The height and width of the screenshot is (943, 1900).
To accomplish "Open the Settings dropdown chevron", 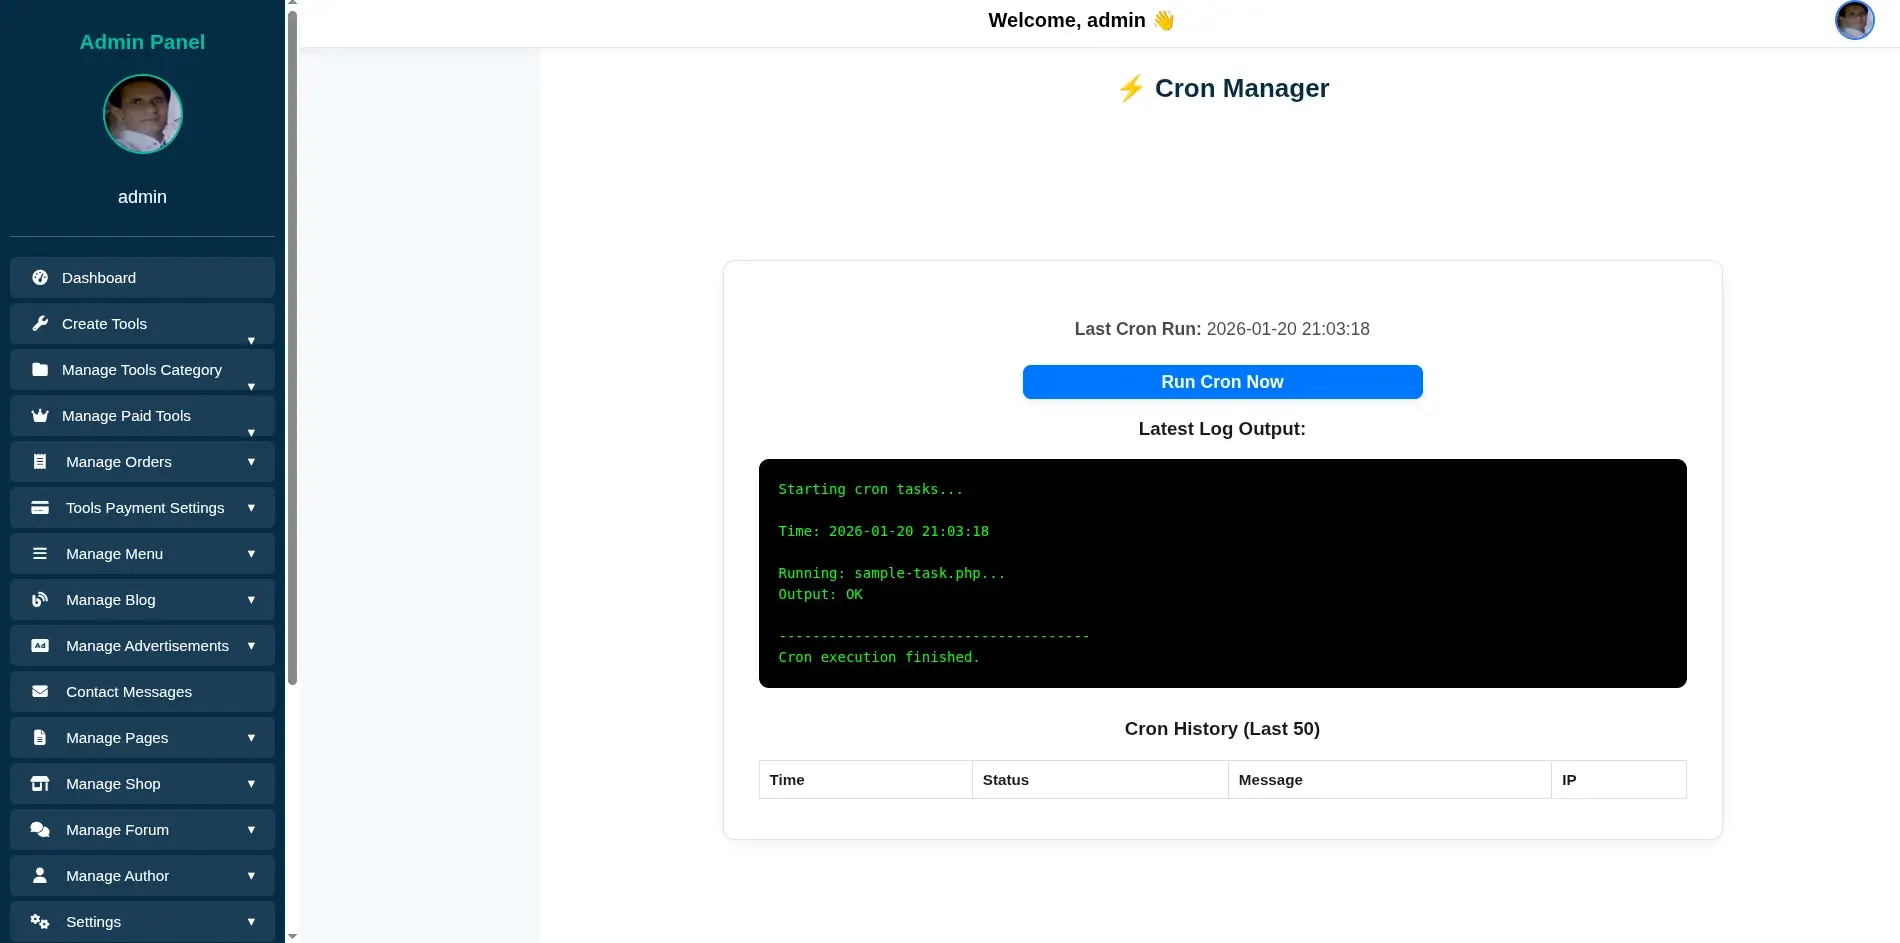I will click(251, 921).
